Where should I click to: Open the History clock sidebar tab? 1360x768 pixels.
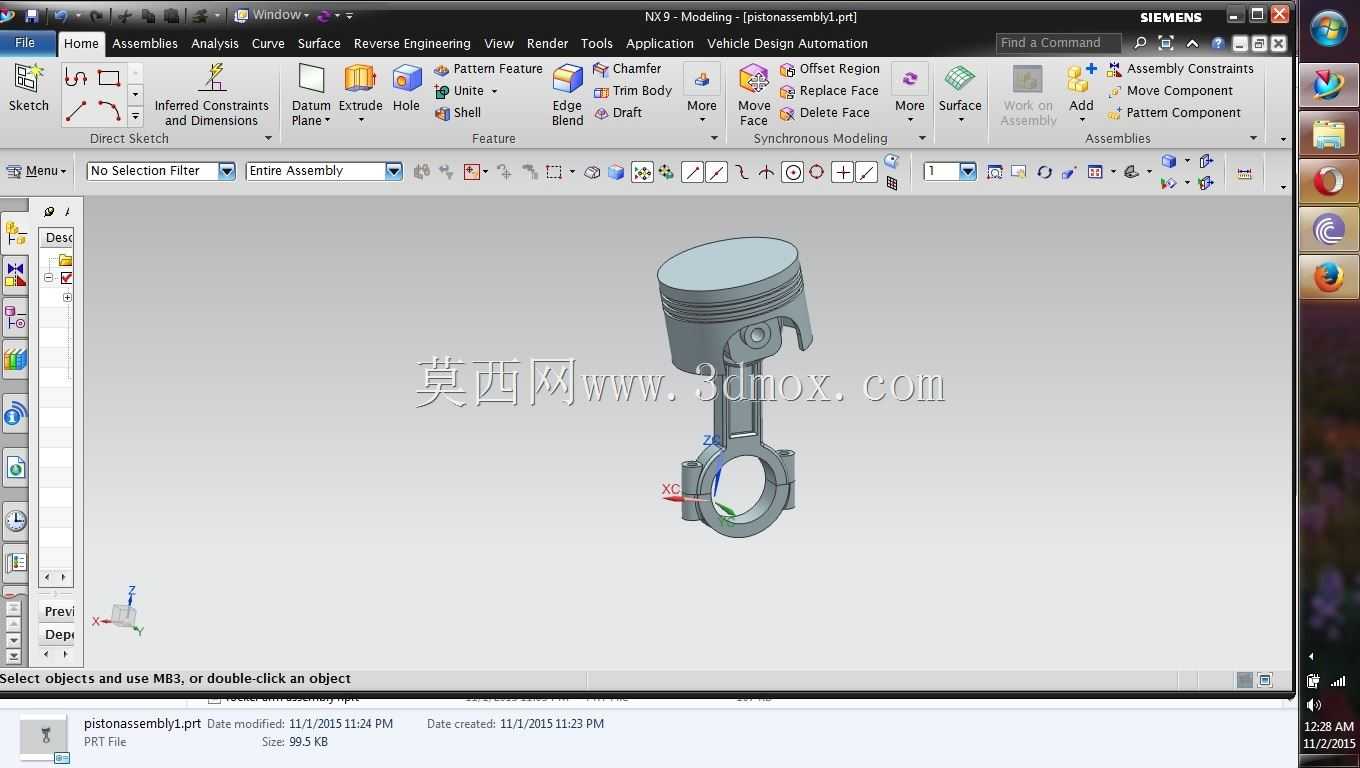[15, 521]
